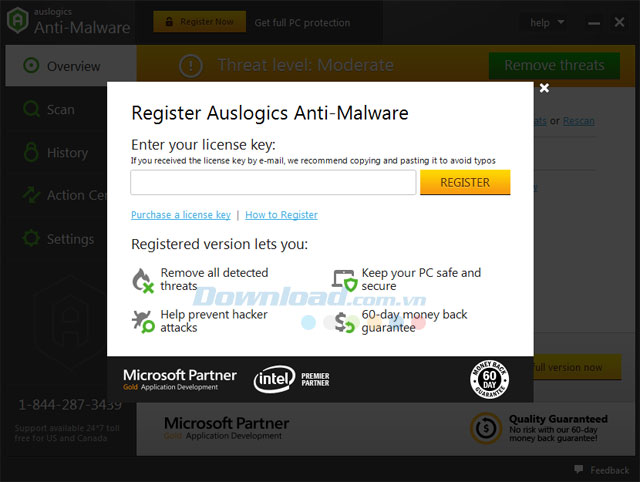The width and height of the screenshot is (640, 482).
Task: Click the Action Center arrows icon
Action: coord(31,195)
